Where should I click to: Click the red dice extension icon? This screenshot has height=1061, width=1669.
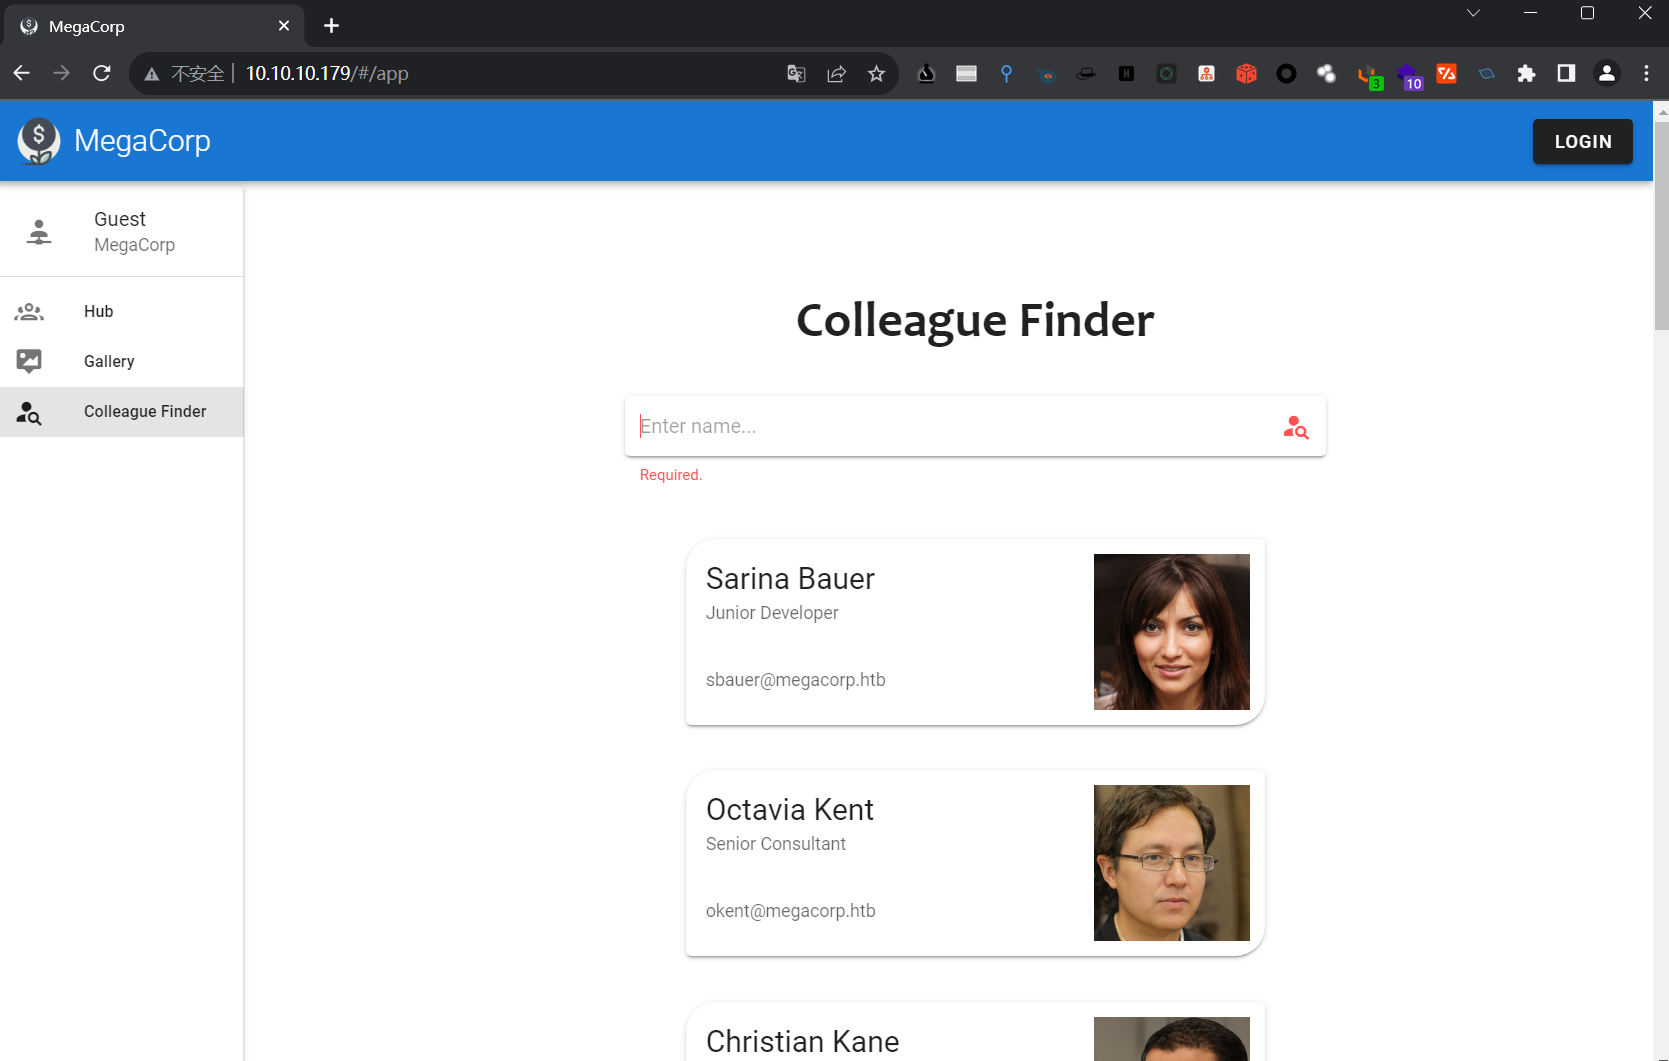pyautogui.click(x=1246, y=73)
